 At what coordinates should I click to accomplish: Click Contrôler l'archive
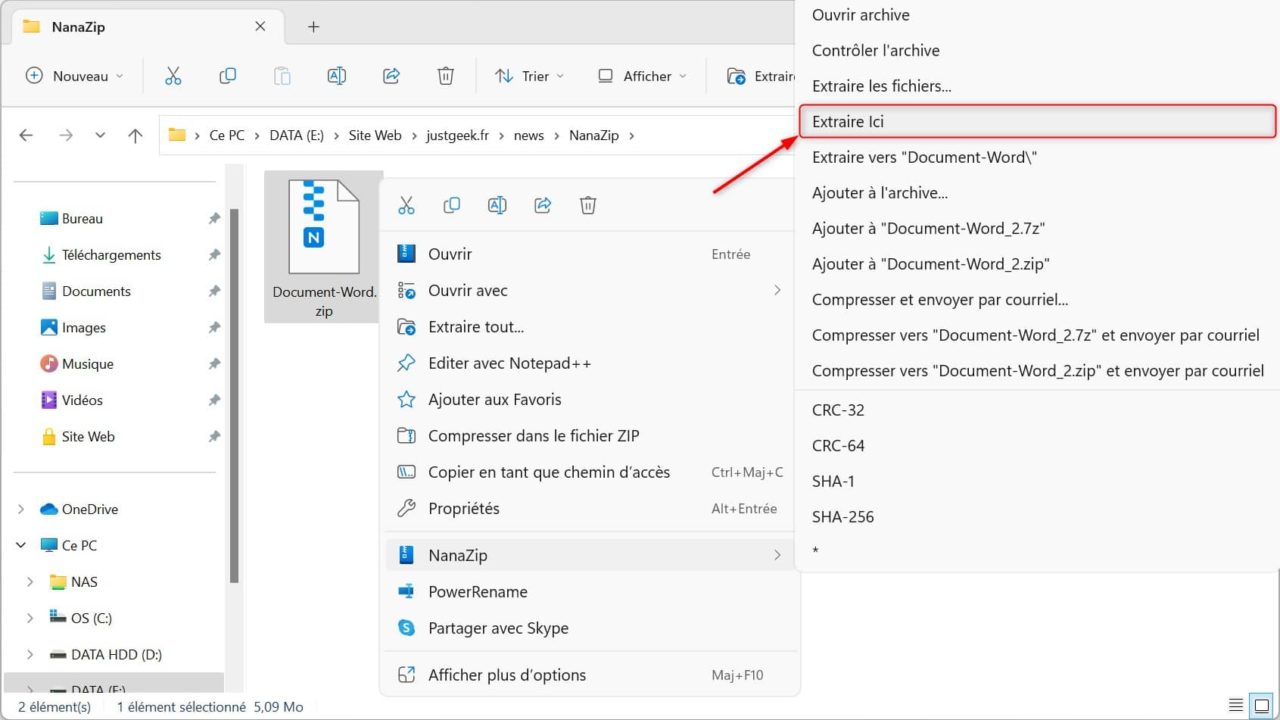click(1037, 51)
